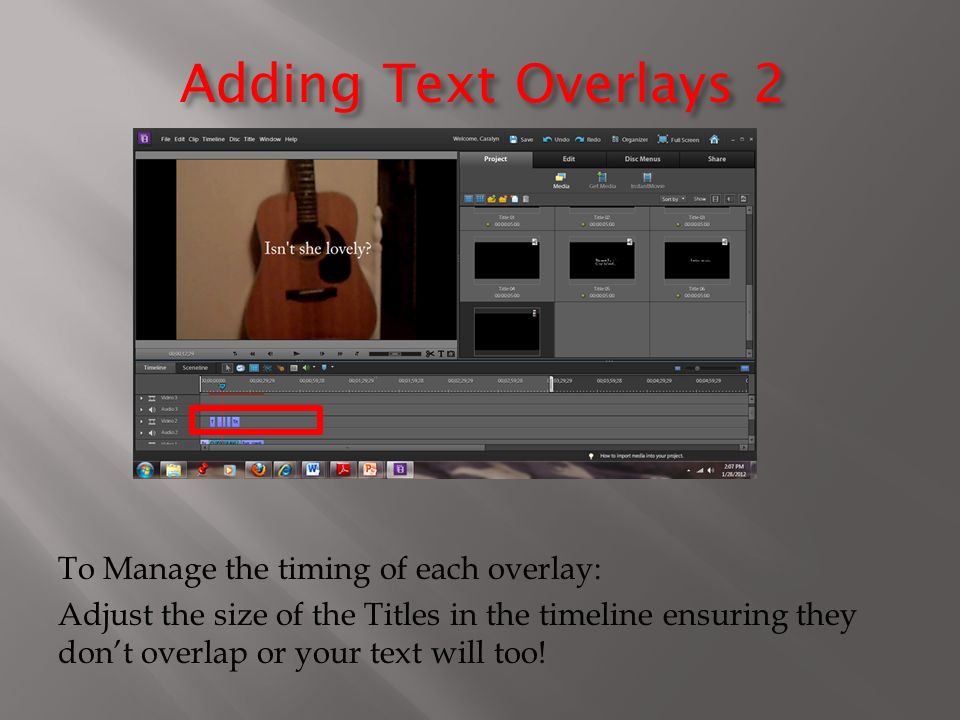Switch to the Sceneline view tab
The height and width of the screenshot is (720, 960).
tap(195, 368)
